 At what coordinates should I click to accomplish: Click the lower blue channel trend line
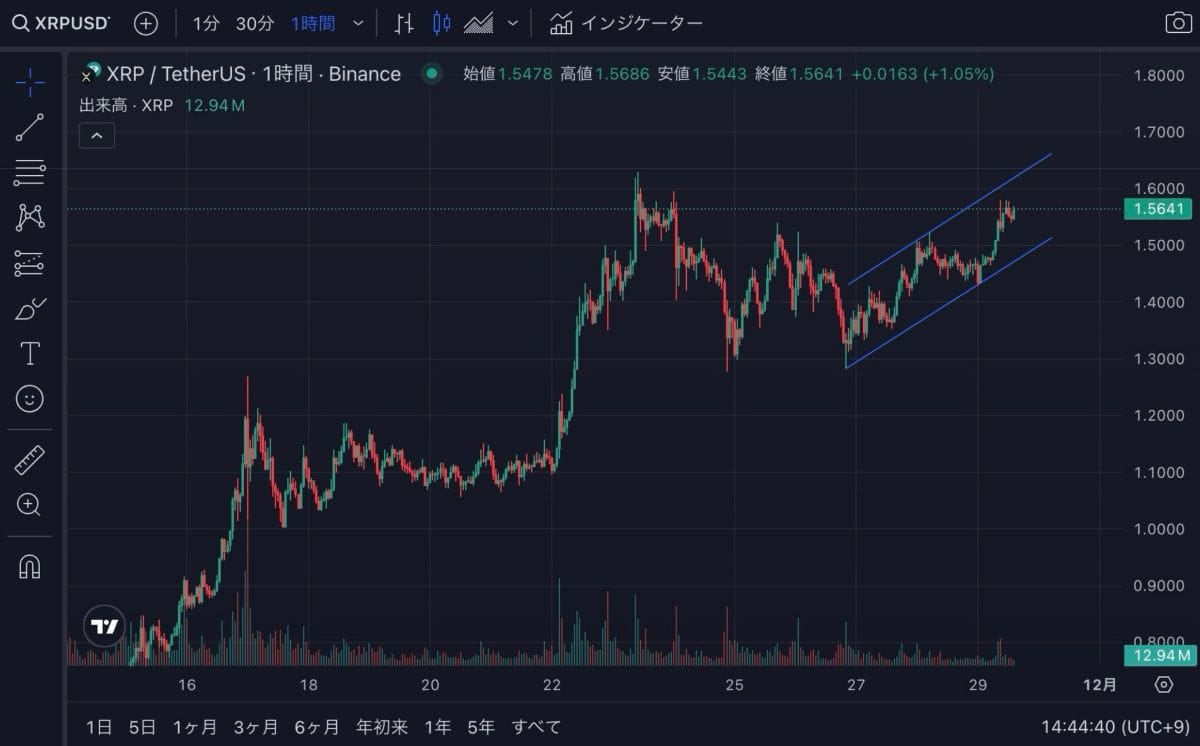[950, 303]
